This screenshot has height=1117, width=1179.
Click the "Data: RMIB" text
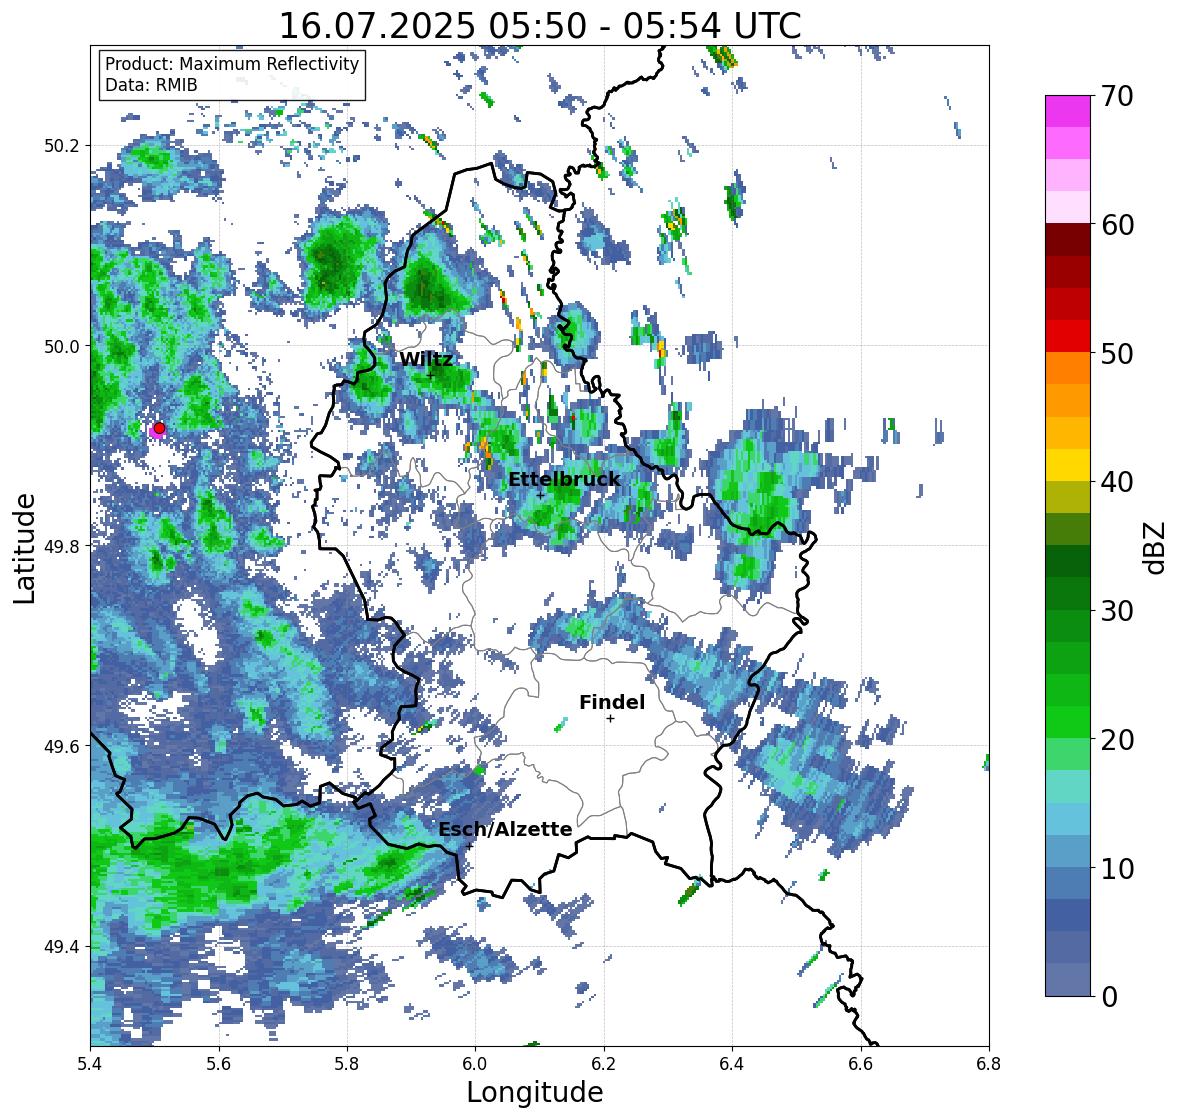point(151,85)
